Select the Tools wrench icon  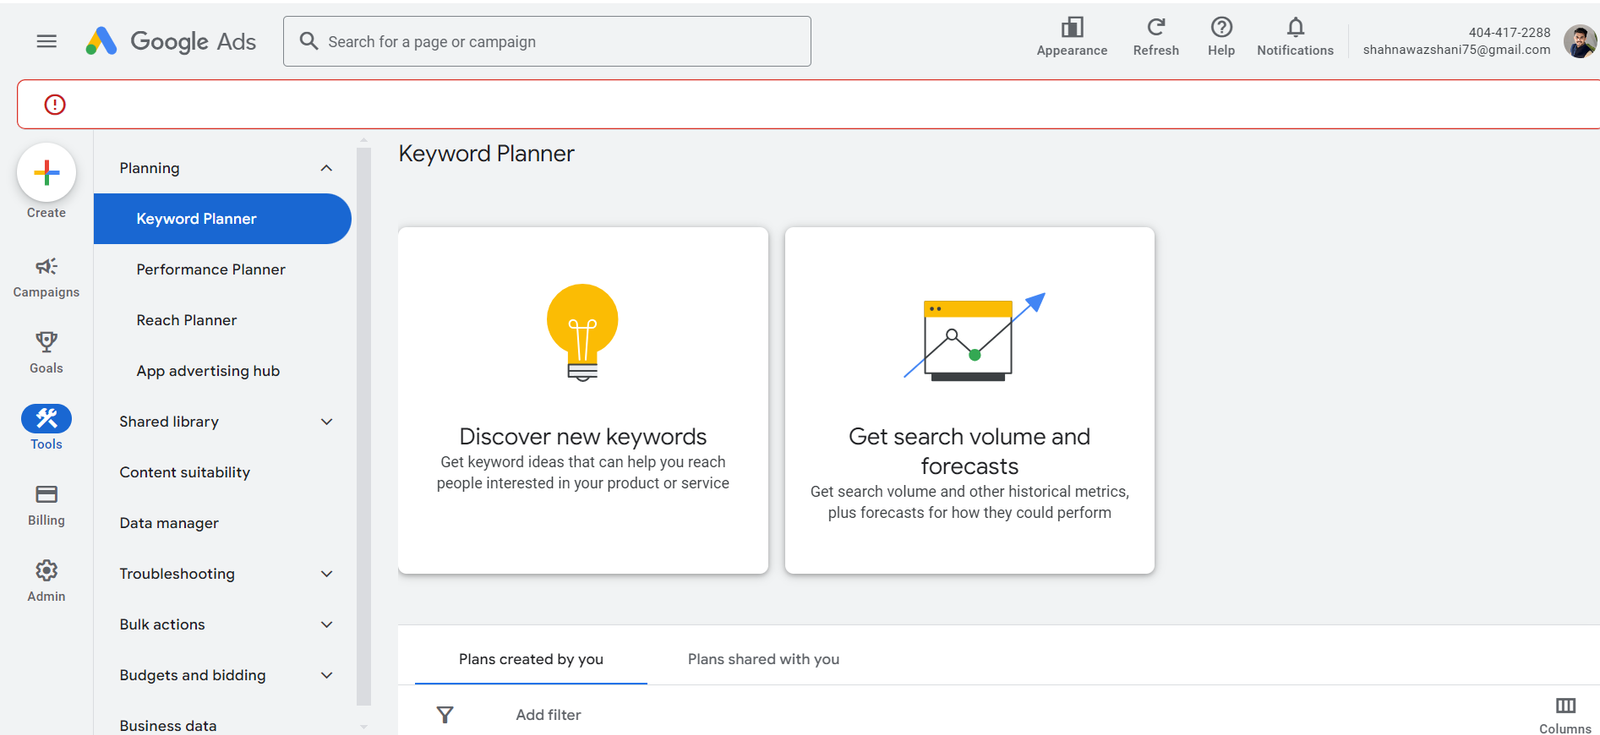click(46, 418)
